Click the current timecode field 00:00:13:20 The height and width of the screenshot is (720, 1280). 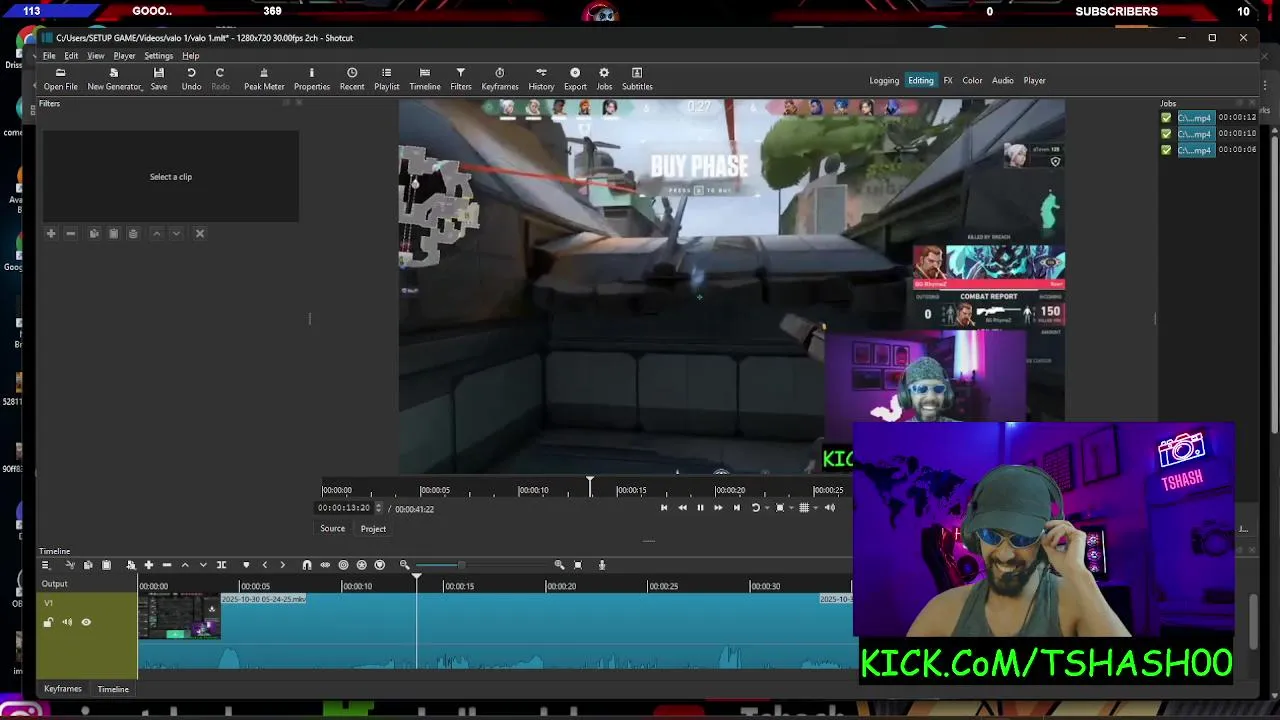tap(344, 508)
